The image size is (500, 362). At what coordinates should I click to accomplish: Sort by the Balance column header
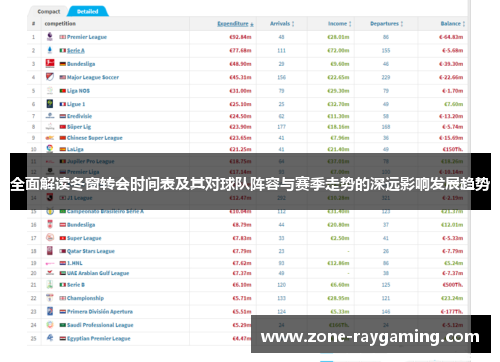pyautogui.click(x=452, y=24)
